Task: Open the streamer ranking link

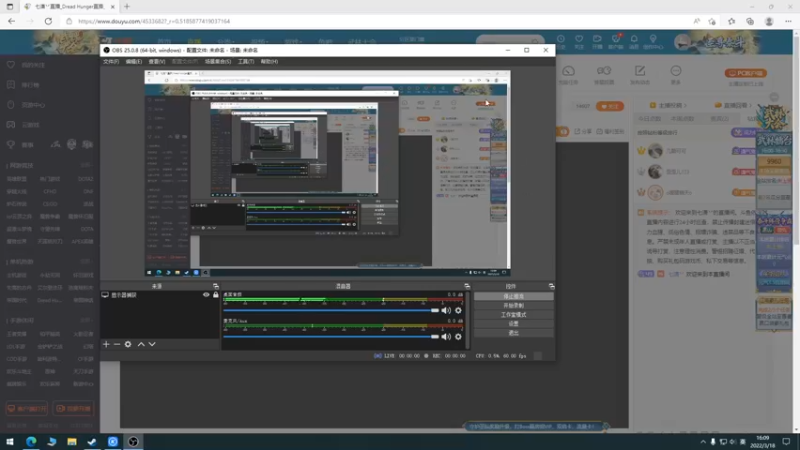Action: (668, 105)
